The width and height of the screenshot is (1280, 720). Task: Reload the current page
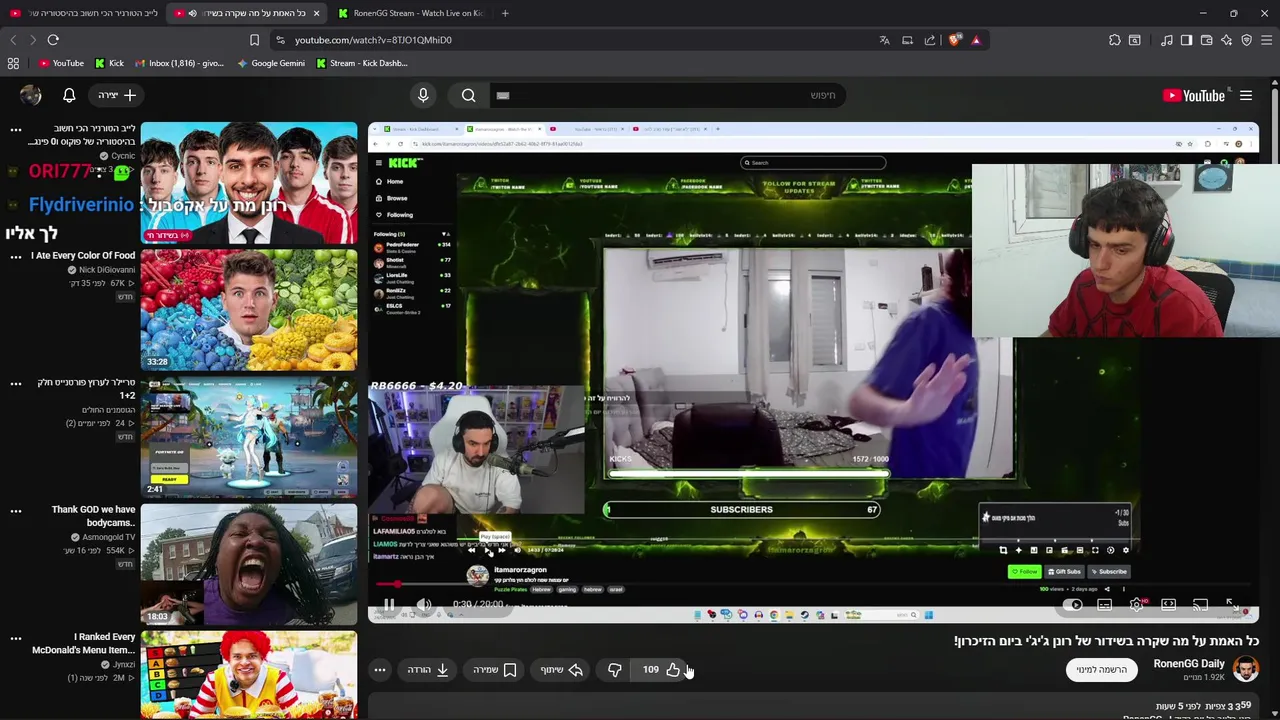(x=53, y=40)
